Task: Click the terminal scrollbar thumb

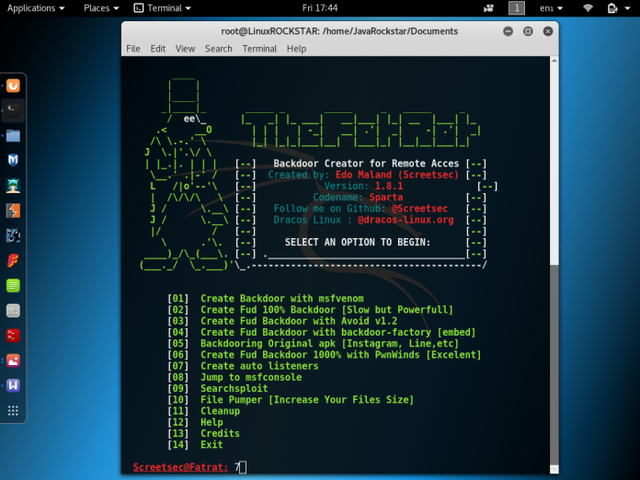Action: pos(554,364)
